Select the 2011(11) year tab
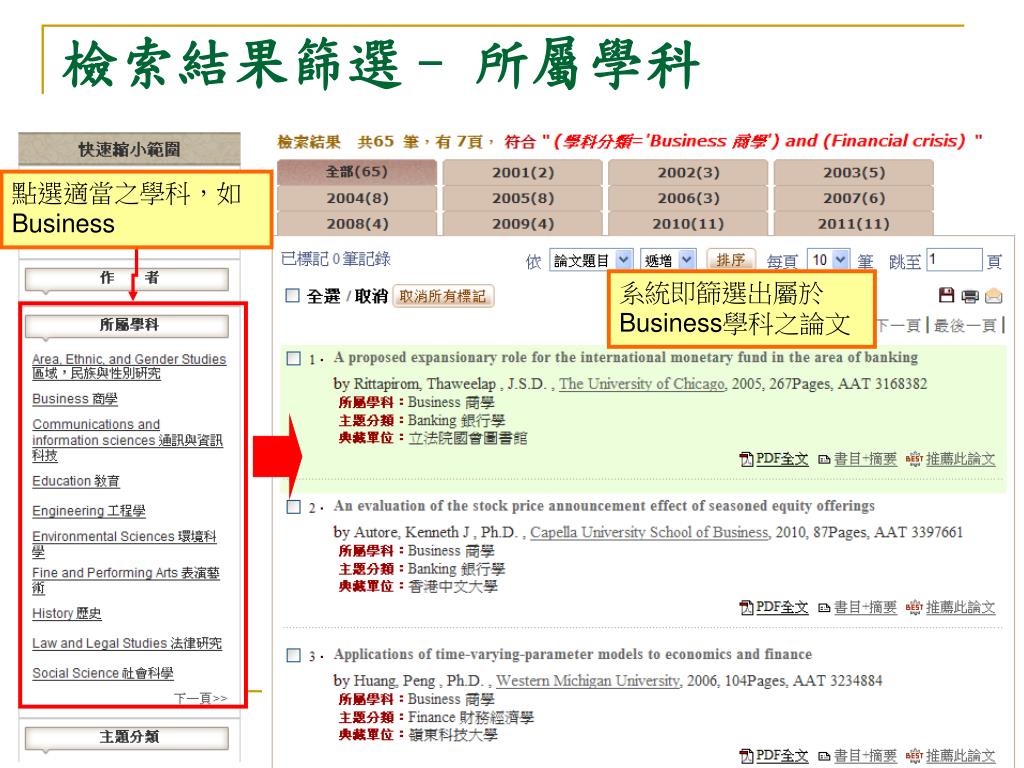The height and width of the screenshot is (768, 1024). [x=854, y=223]
